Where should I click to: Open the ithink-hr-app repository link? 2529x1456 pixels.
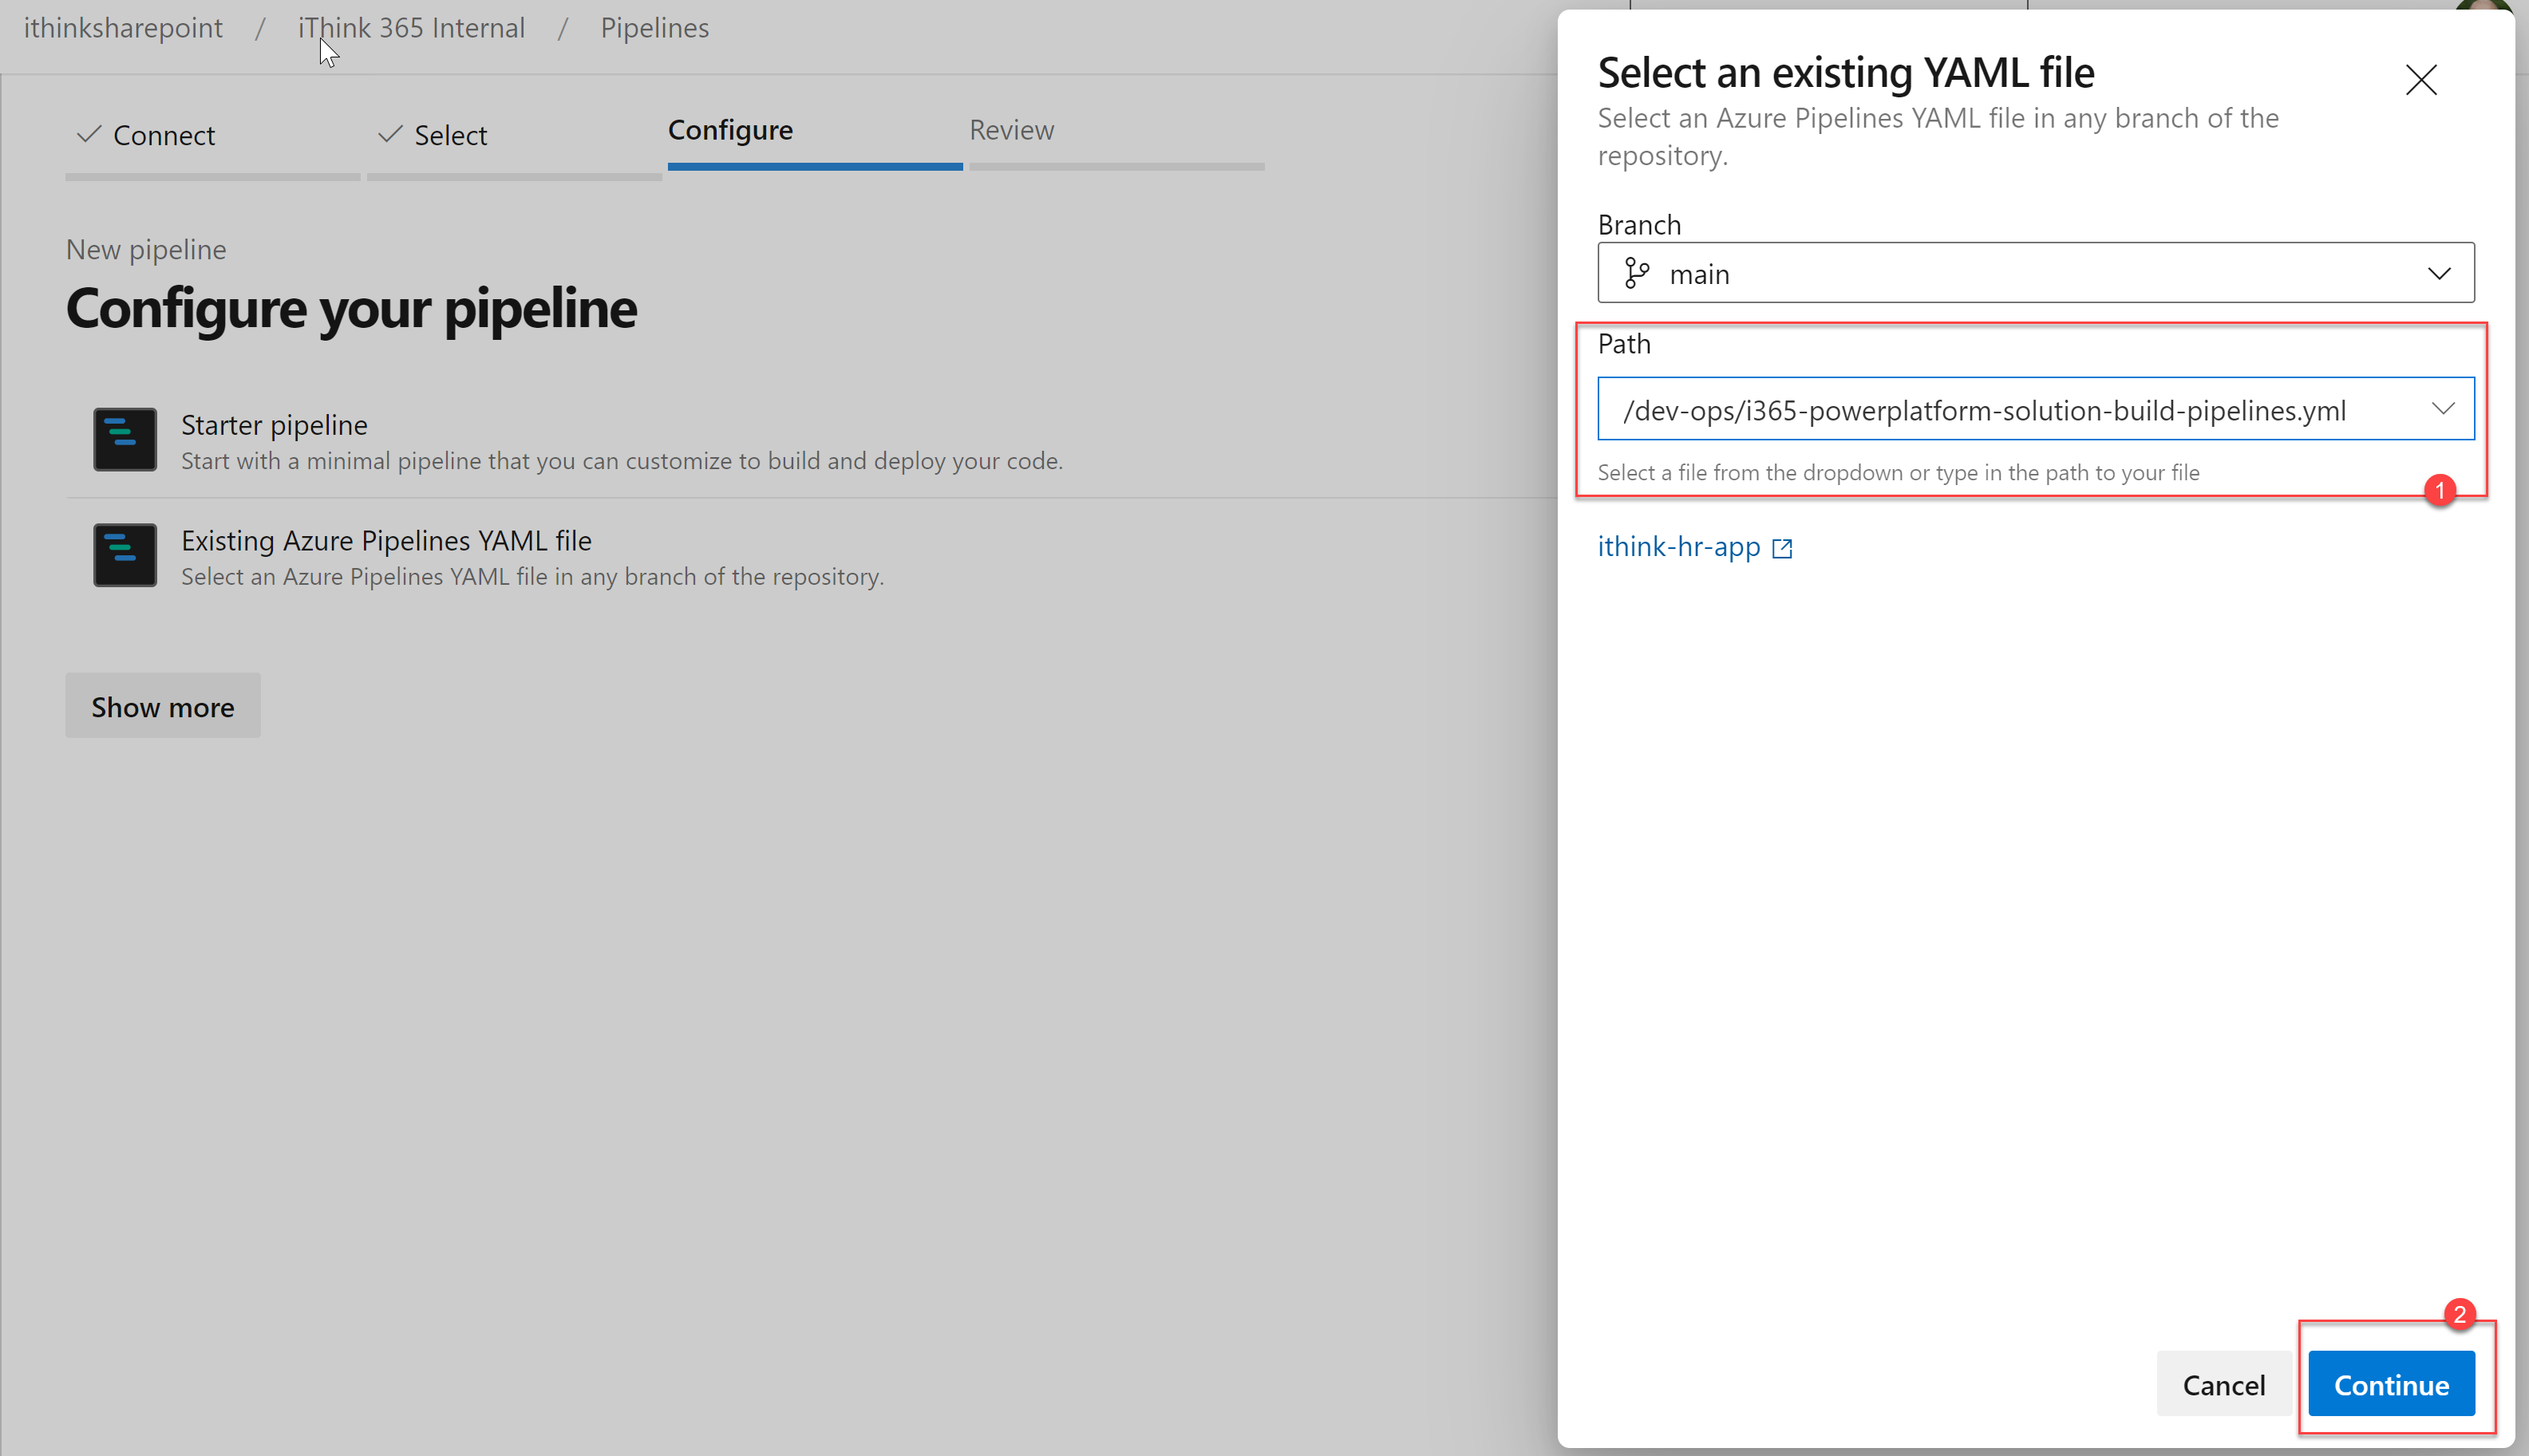(1678, 547)
